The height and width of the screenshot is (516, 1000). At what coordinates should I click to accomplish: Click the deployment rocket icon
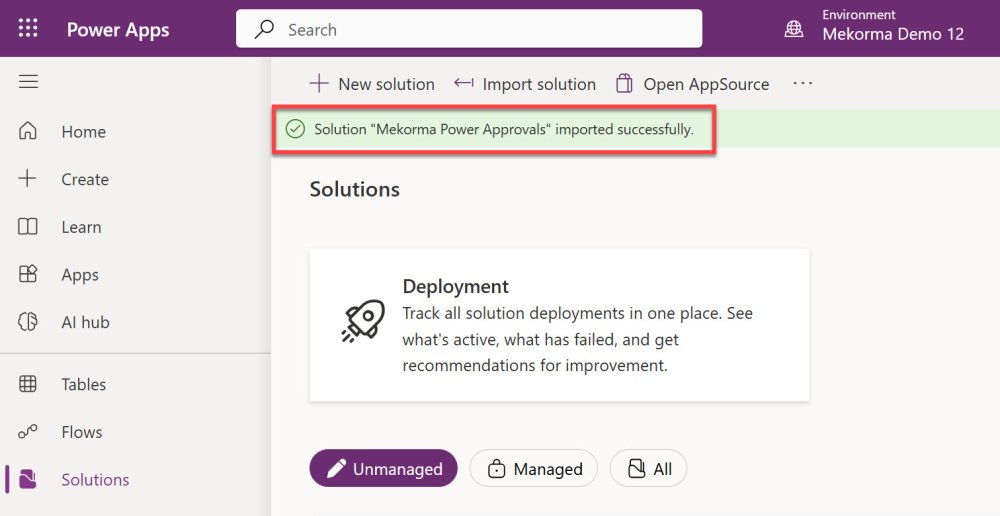363,322
